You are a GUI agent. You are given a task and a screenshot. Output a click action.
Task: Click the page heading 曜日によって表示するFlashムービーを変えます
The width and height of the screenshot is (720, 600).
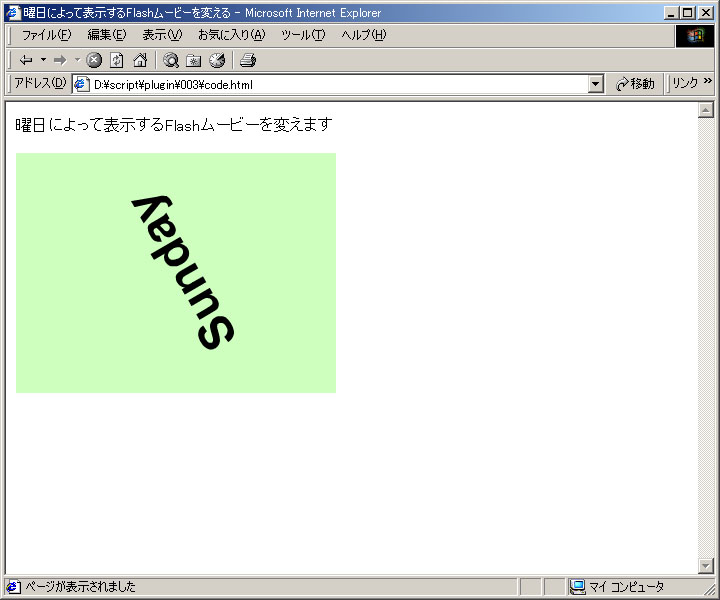click(x=174, y=124)
